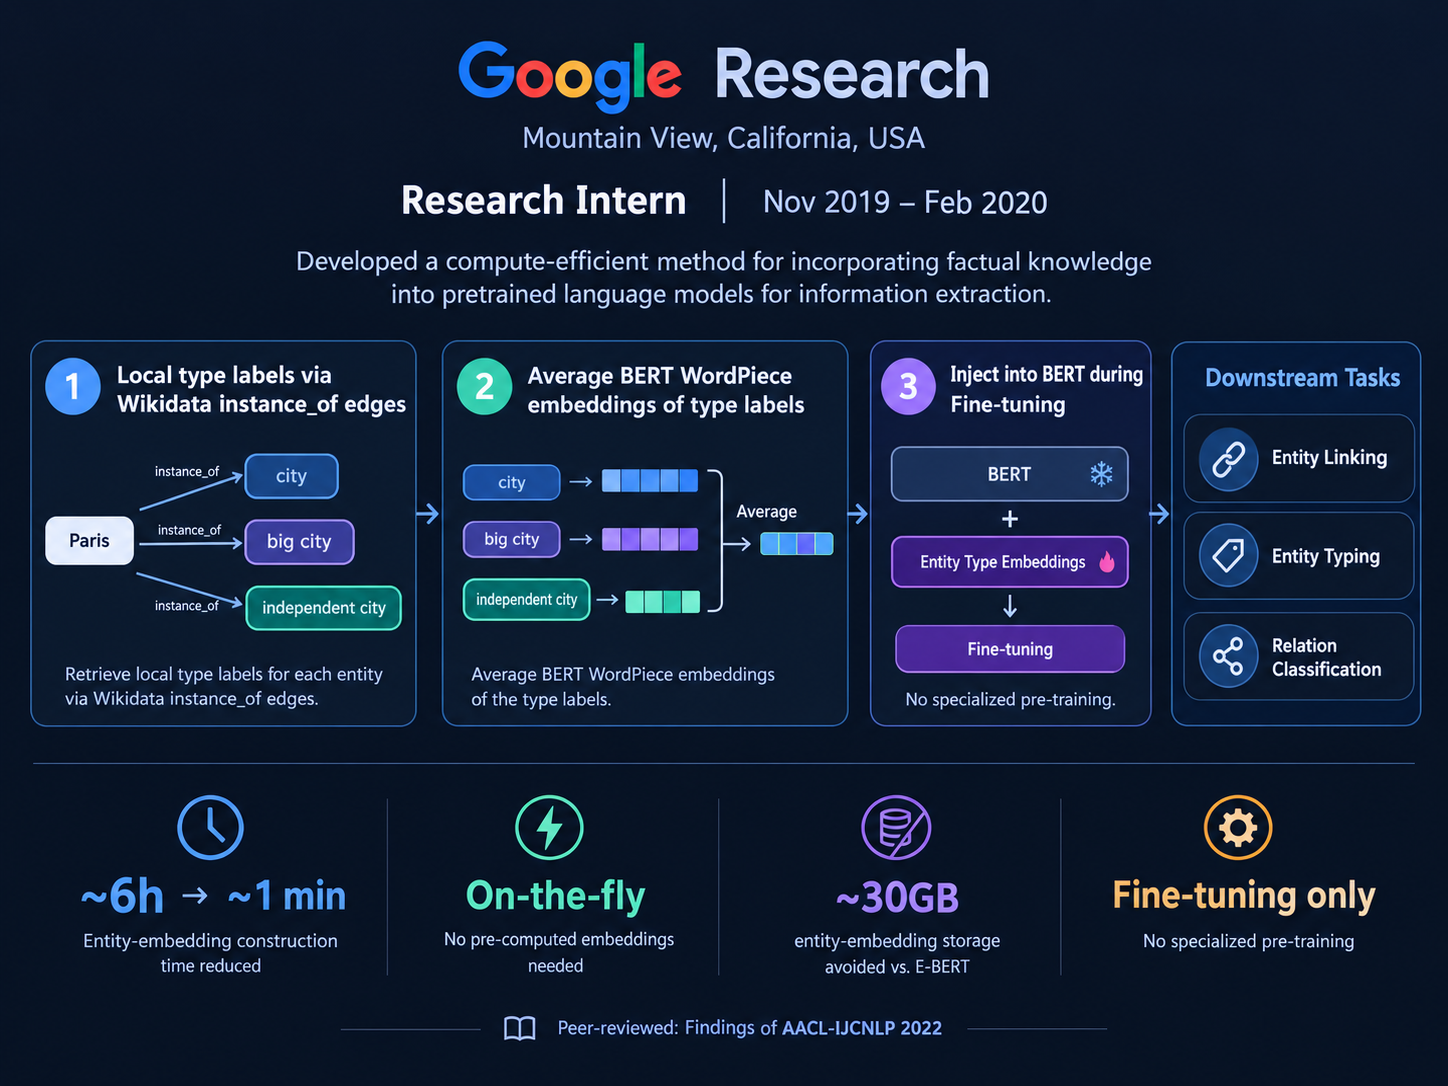The image size is (1448, 1086).
Task: Click 'entity-embedding storage avoided vs. E-BERT' caption
Action: (x=897, y=953)
